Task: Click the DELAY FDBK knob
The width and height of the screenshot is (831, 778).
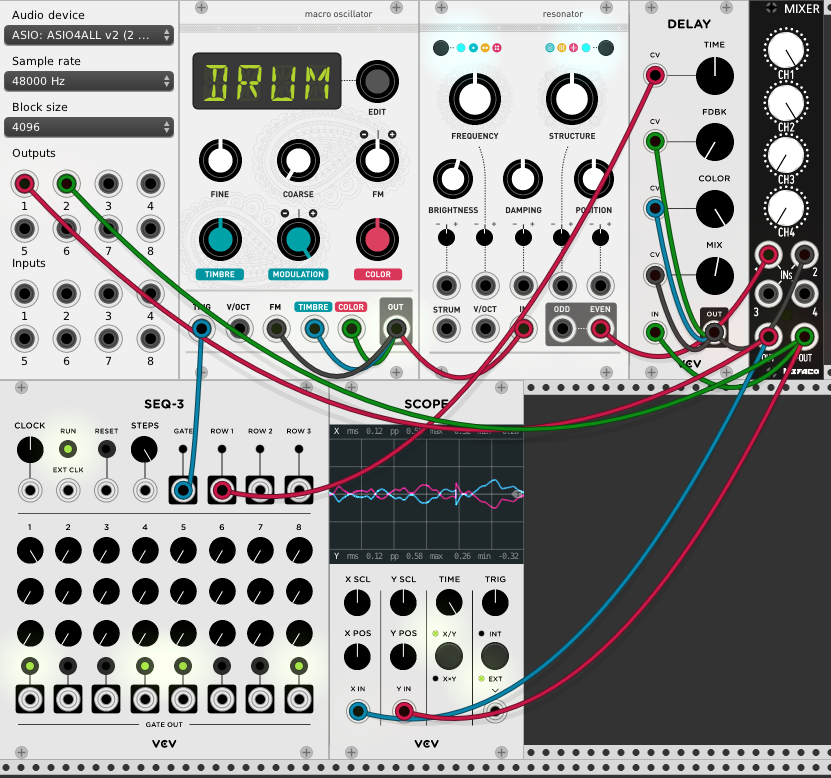Action: [x=714, y=142]
